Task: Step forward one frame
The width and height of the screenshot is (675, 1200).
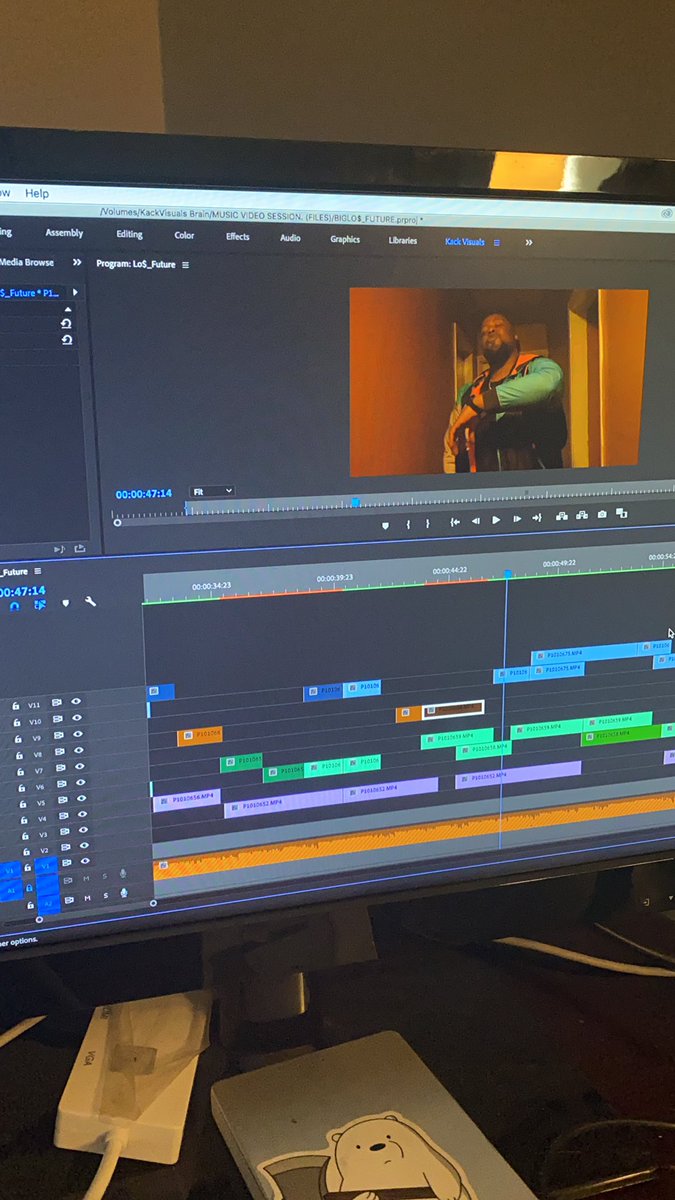Action: (x=517, y=519)
